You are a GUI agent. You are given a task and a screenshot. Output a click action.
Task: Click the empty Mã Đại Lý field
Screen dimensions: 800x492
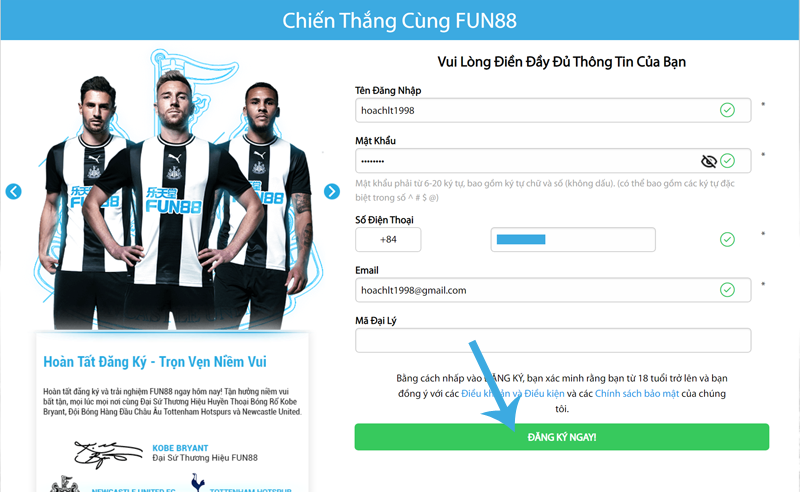(553, 340)
